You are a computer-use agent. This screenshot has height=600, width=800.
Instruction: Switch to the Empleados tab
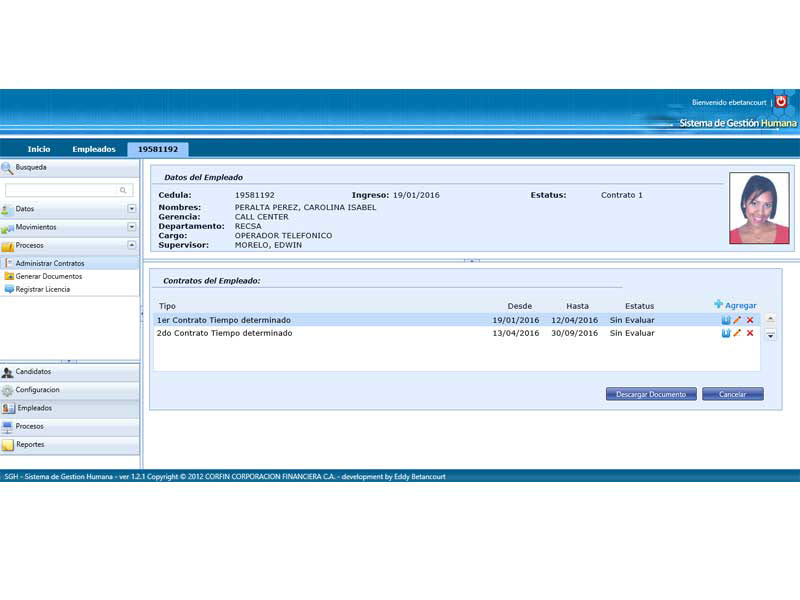point(94,149)
